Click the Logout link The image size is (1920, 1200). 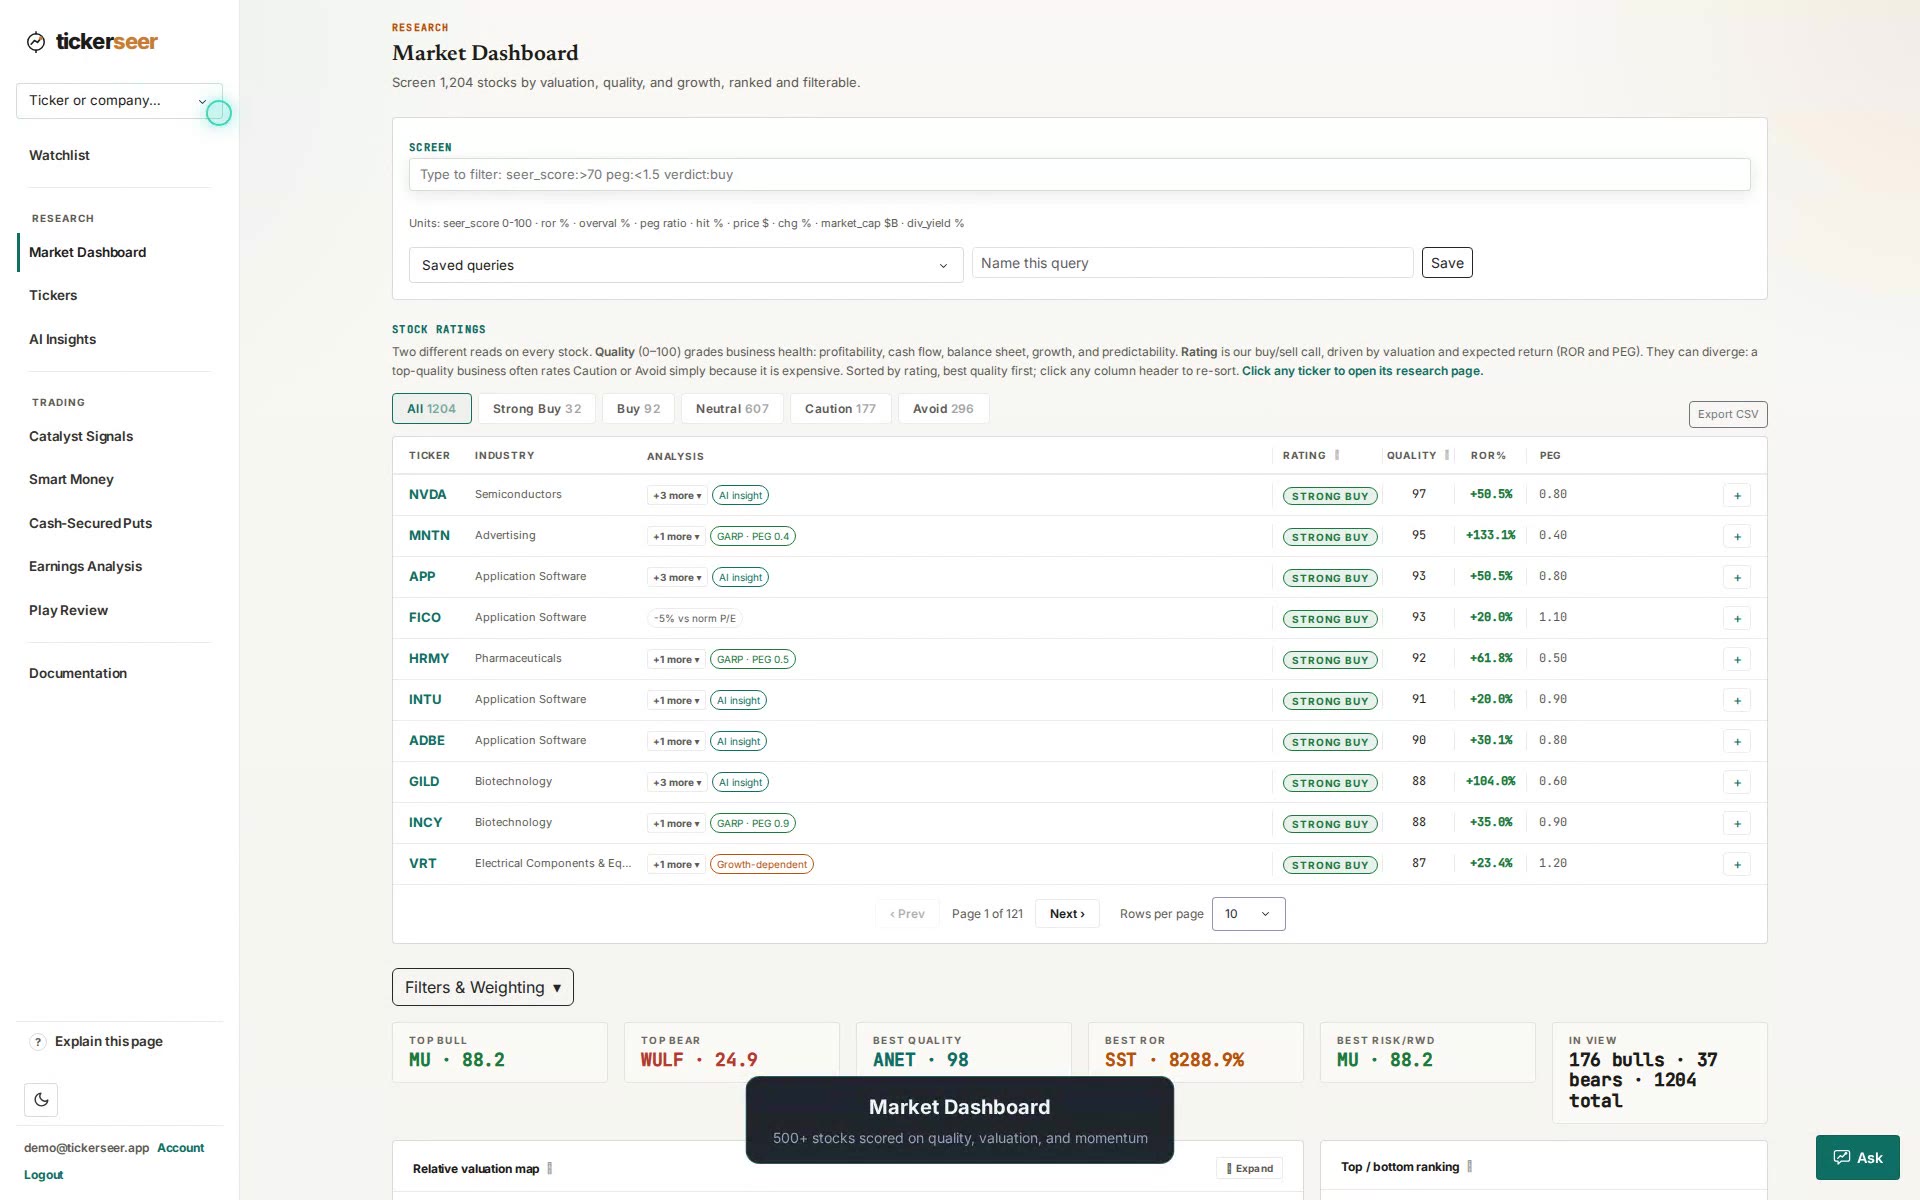click(43, 1175)
